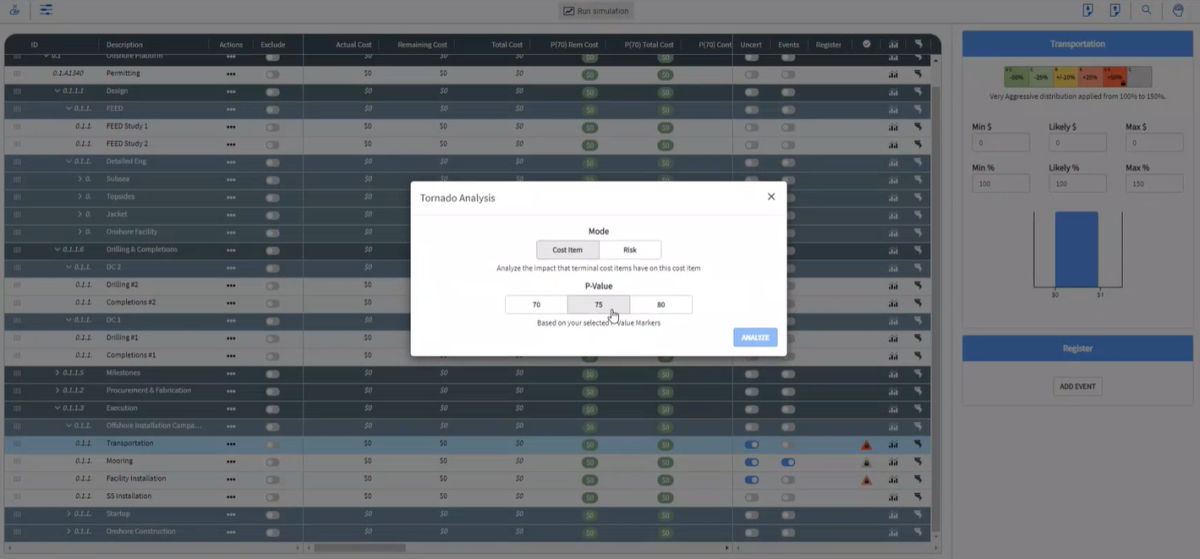Screen dimensions: 1200x559
Task: Click the Max % input field
Action: (x=1153, y=185)
